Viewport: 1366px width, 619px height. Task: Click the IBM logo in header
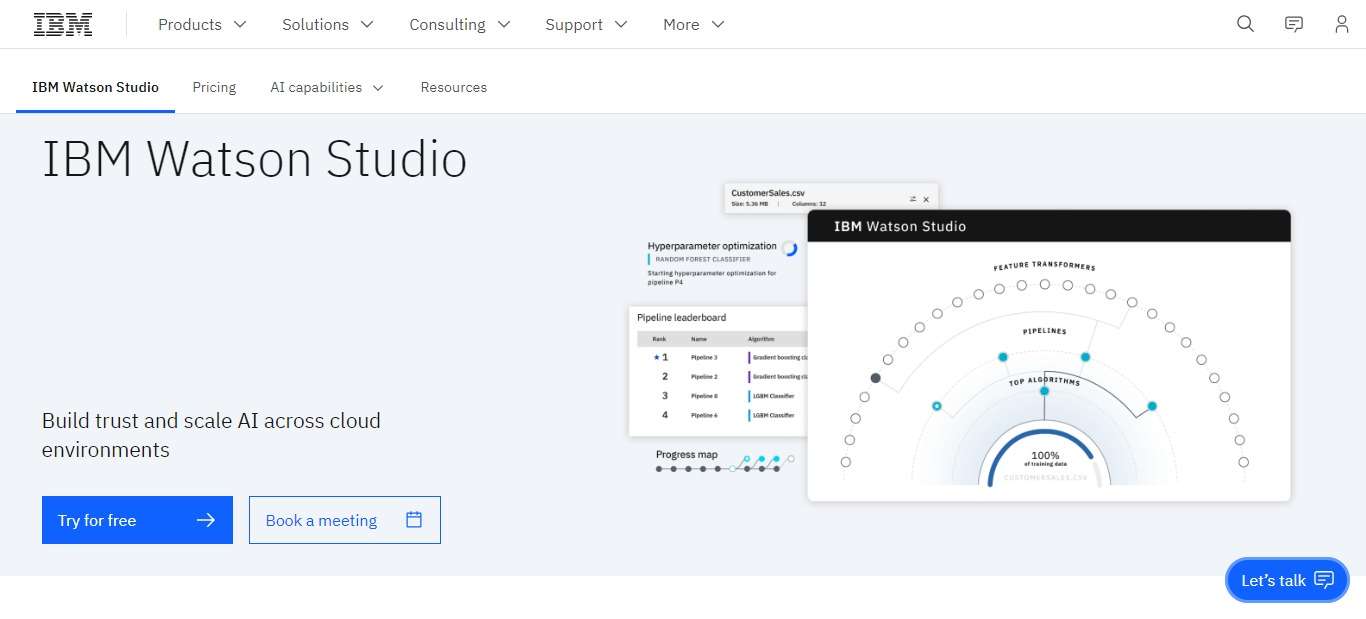tap(63, 24)
